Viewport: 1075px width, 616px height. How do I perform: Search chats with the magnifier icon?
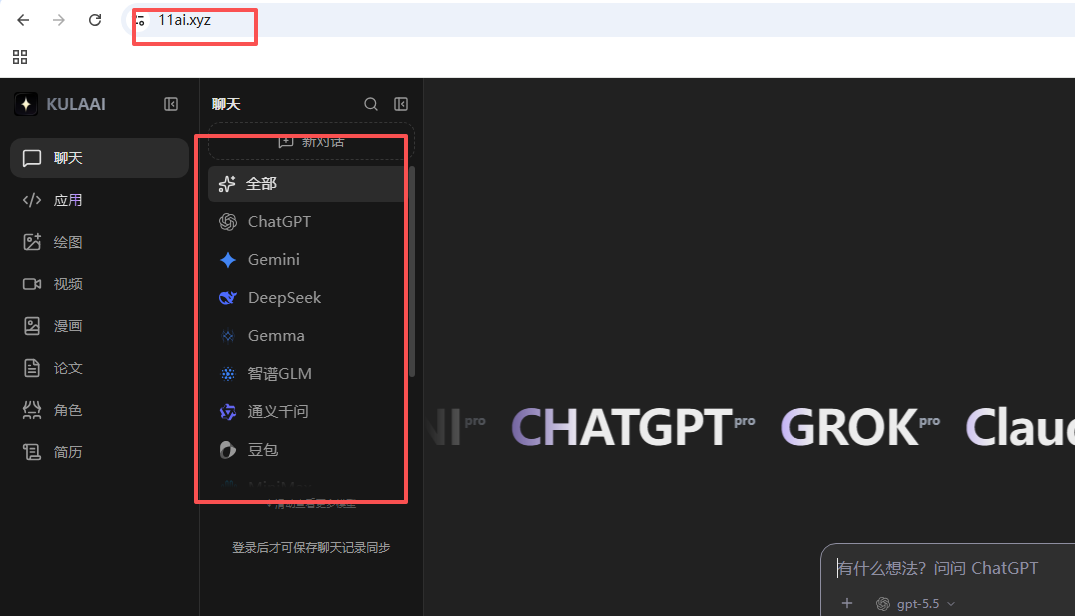[x=371, y=104]
